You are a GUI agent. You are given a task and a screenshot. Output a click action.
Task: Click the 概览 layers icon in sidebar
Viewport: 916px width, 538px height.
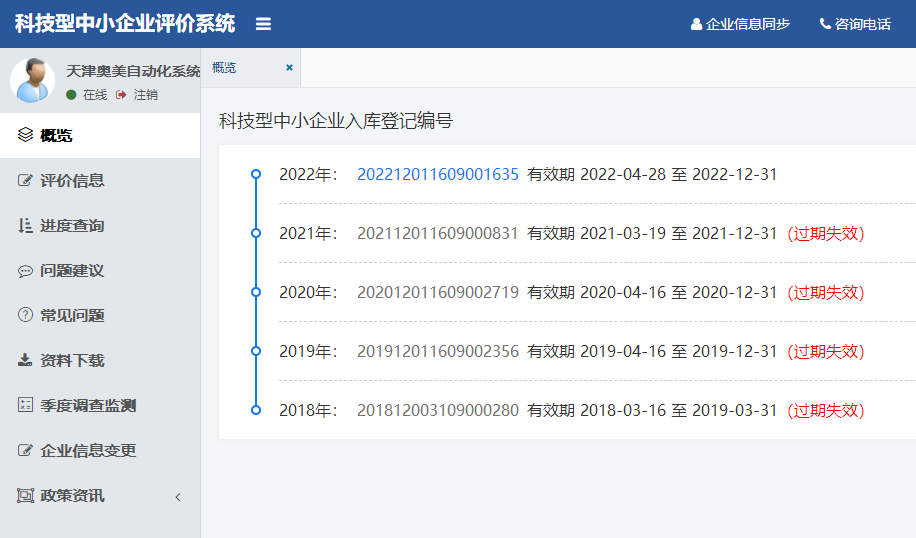tap(25, 135)
